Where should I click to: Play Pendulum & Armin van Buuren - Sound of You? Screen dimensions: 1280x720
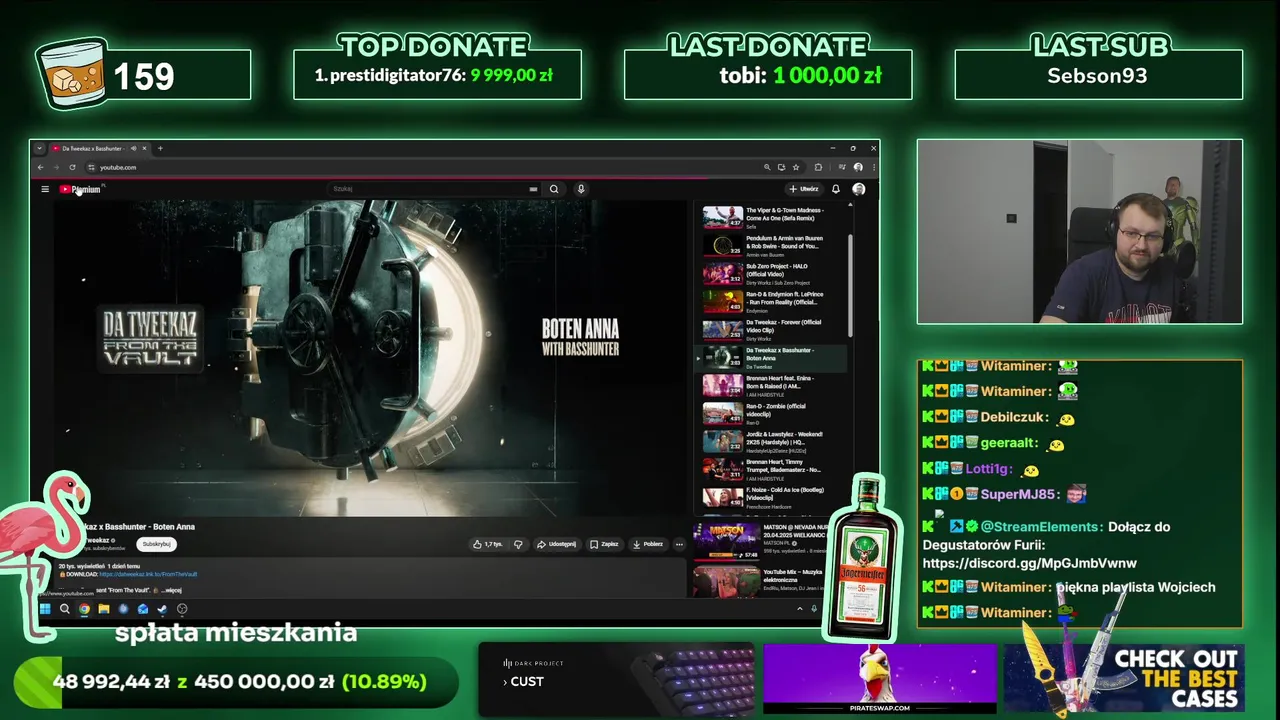tap(770, 245)
